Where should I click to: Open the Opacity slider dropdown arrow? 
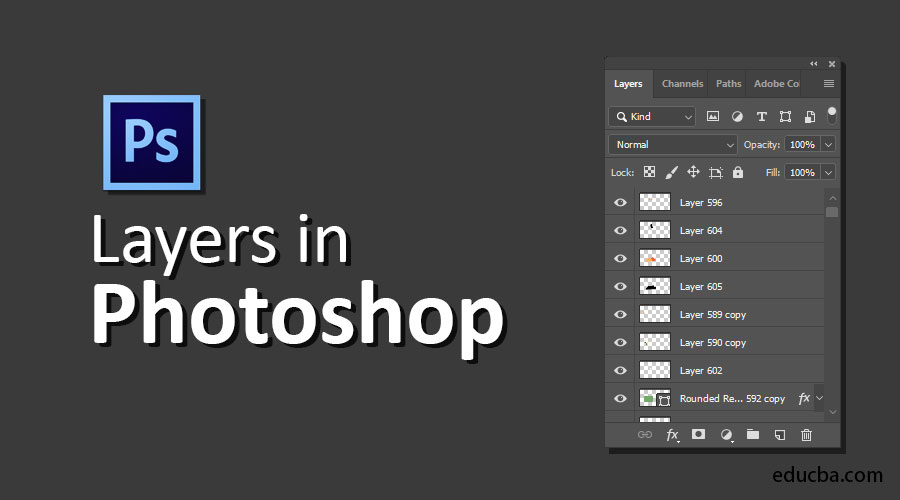828,144
